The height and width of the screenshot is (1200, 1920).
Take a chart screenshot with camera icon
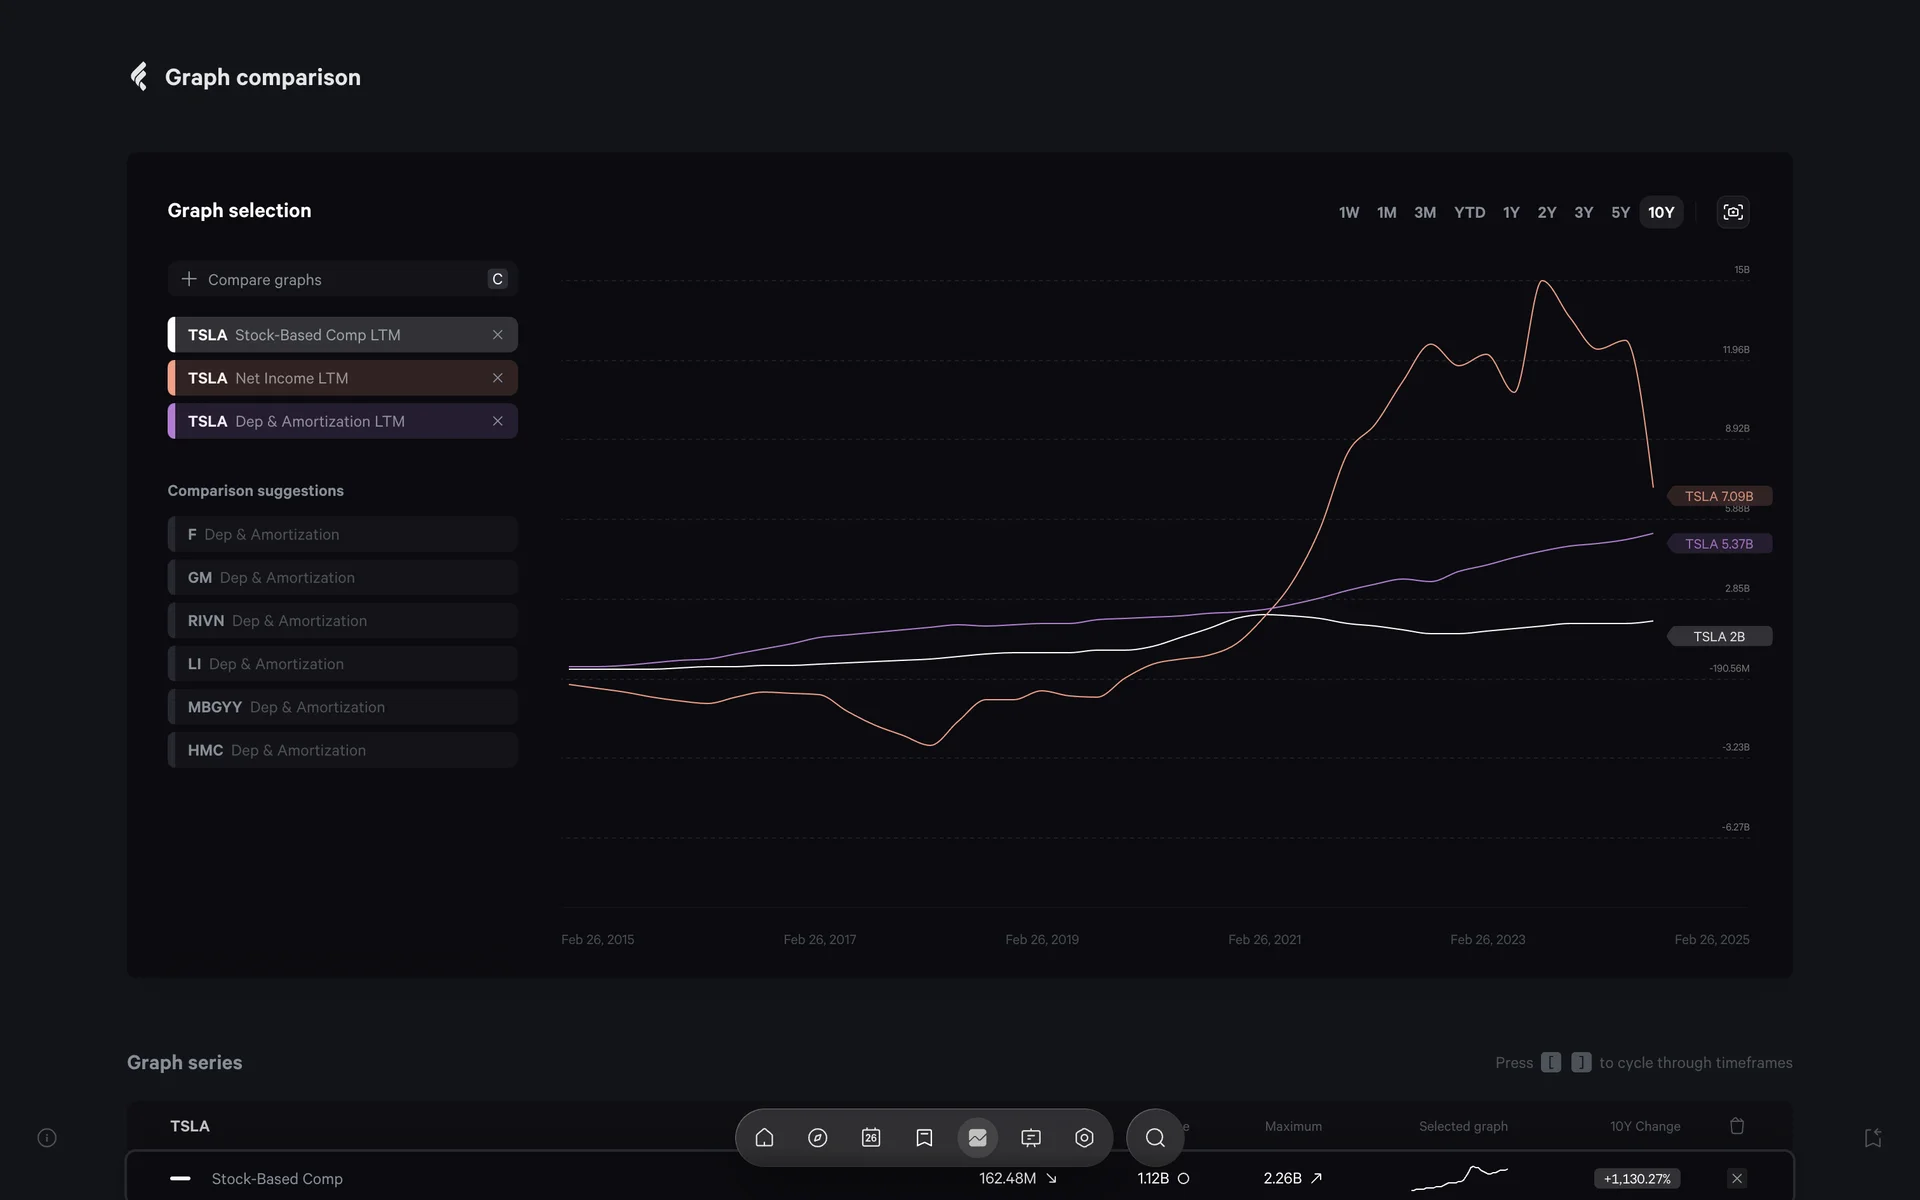coord(1733,212)
